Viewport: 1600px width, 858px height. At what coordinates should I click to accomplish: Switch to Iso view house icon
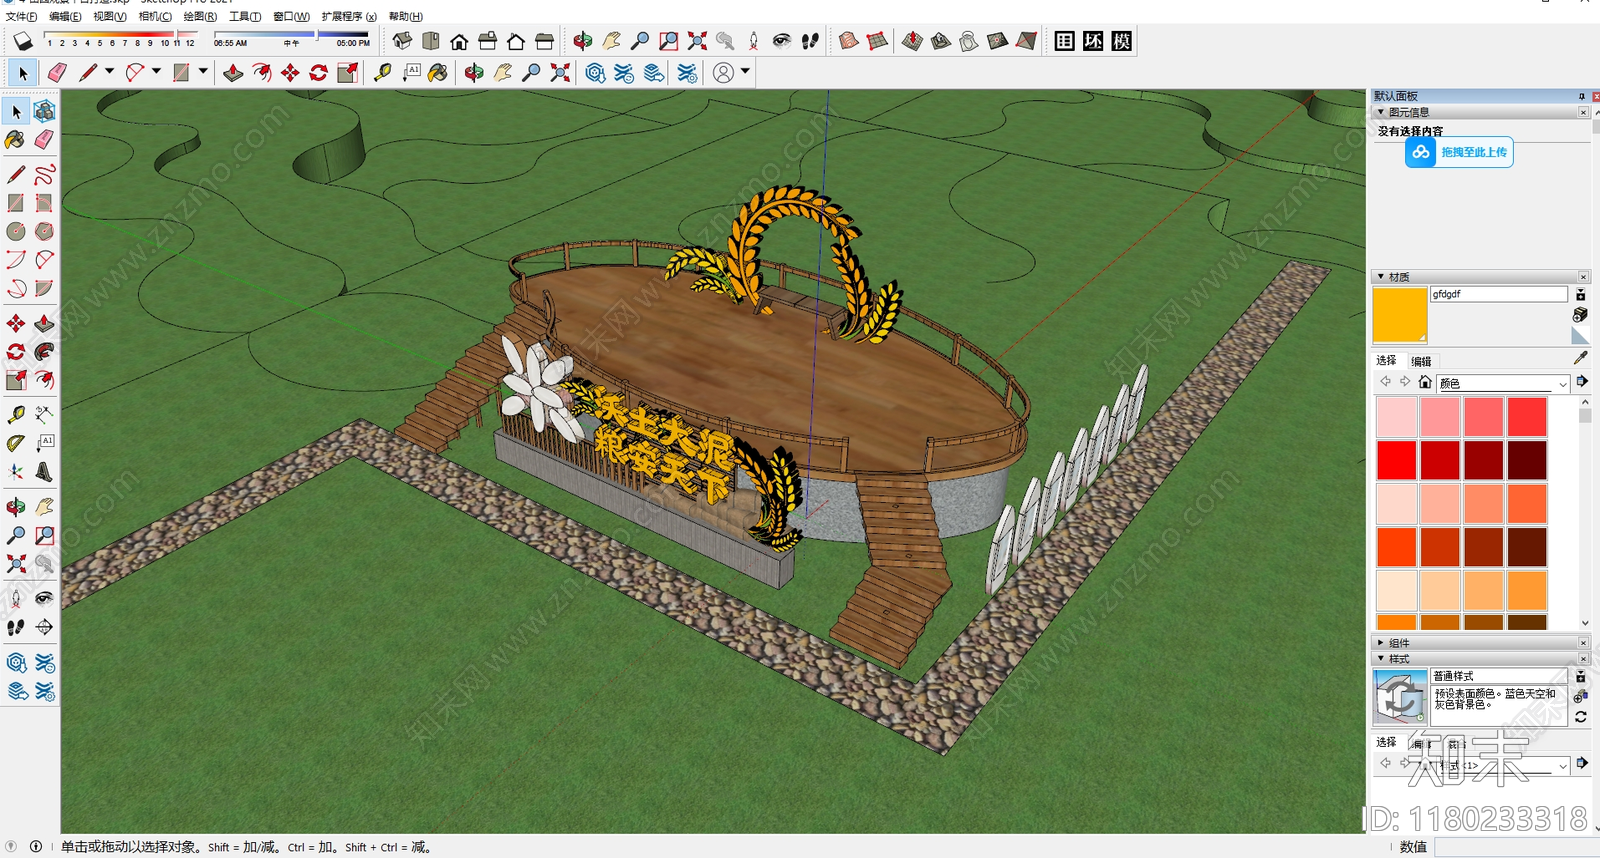[x=402, y=41]
